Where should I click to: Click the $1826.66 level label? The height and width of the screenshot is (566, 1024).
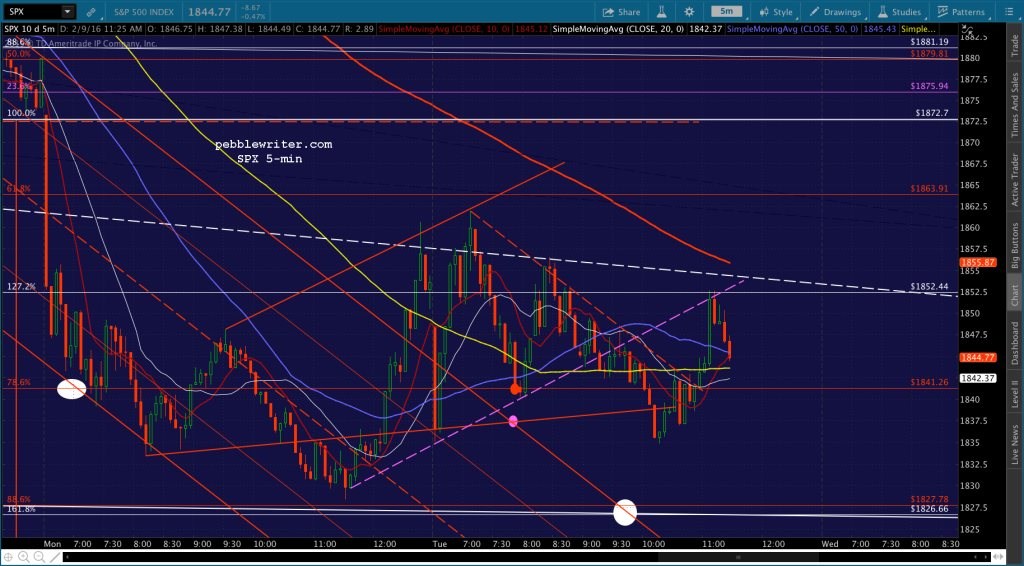pos(929,509)
